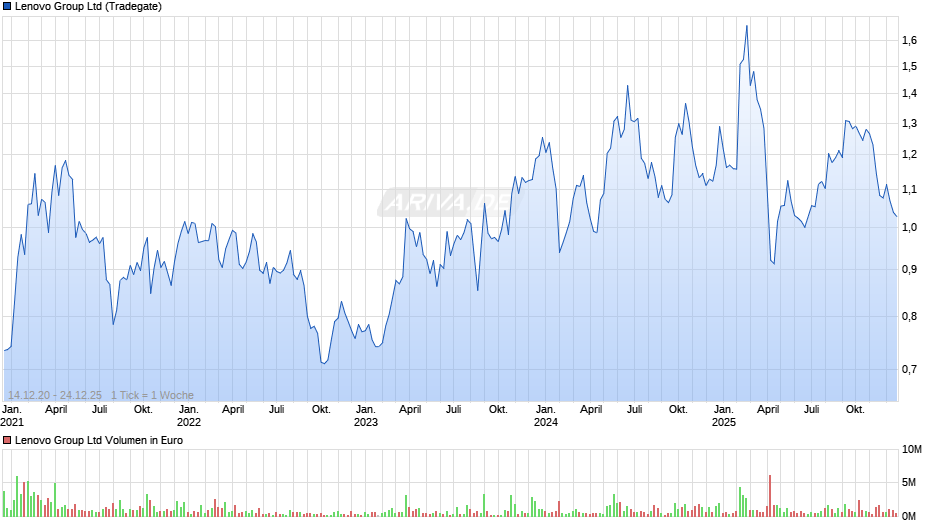
Task: Click the tallest red volume bar in April 2025
Action: (770, 495)
